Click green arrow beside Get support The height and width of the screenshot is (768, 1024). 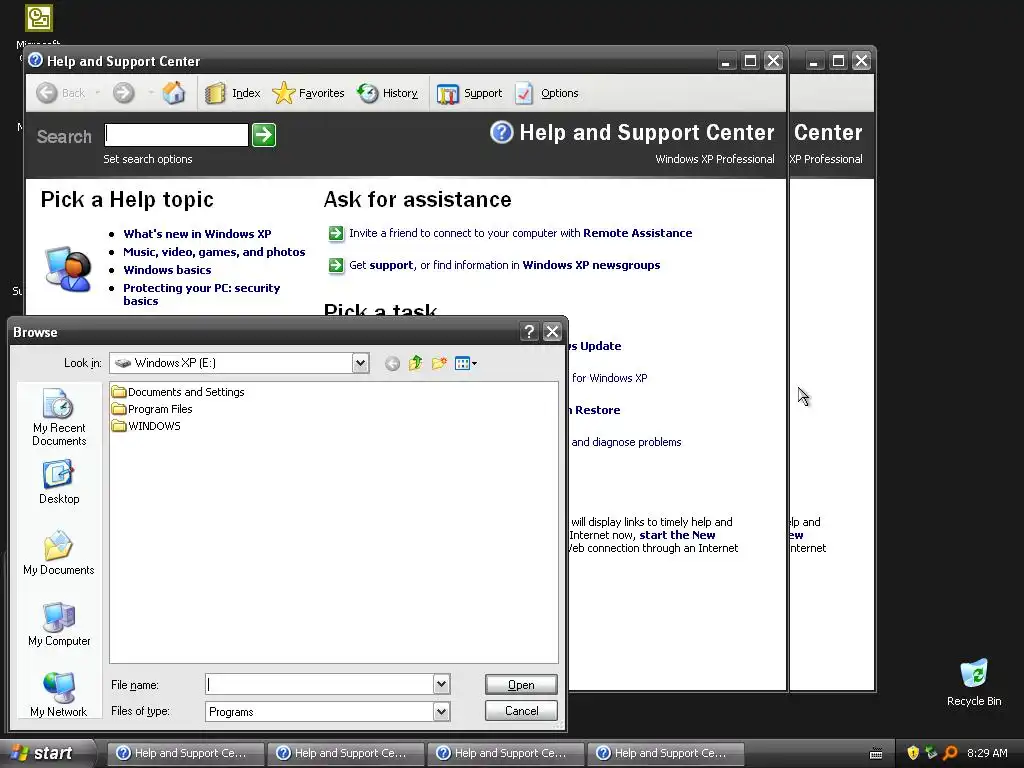[x=336, y=265]
